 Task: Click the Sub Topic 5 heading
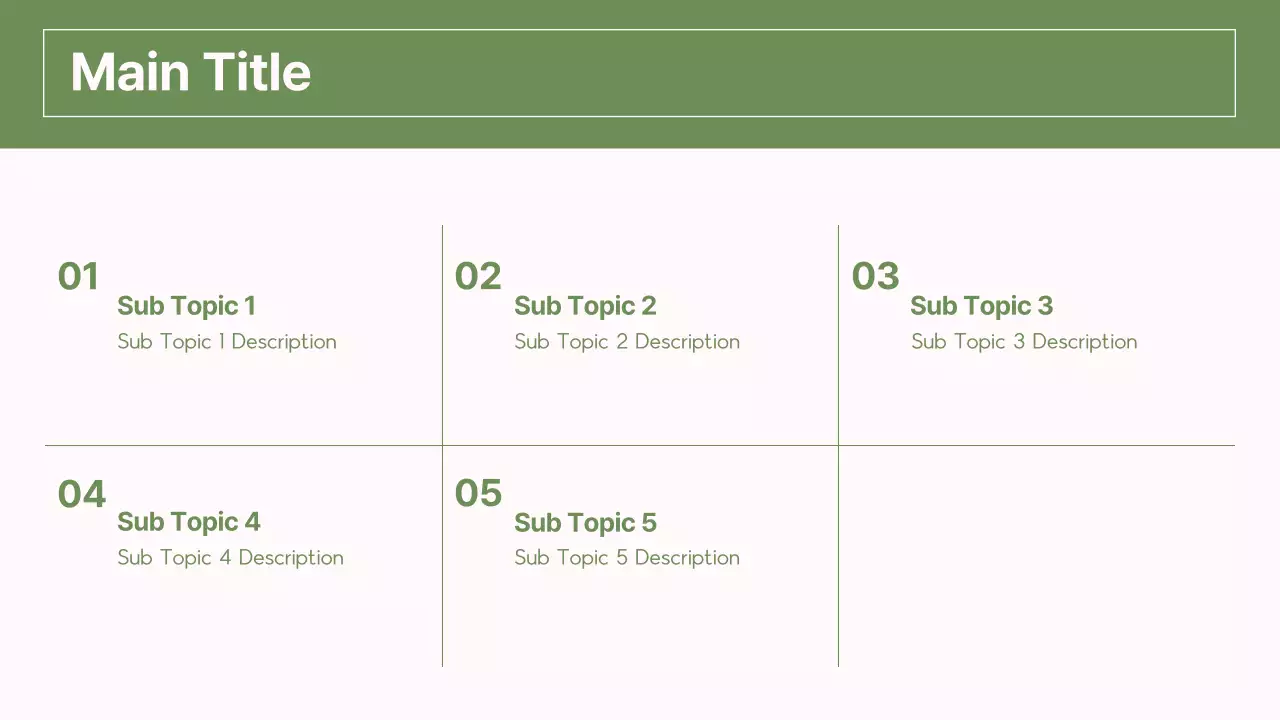[585, 523]
